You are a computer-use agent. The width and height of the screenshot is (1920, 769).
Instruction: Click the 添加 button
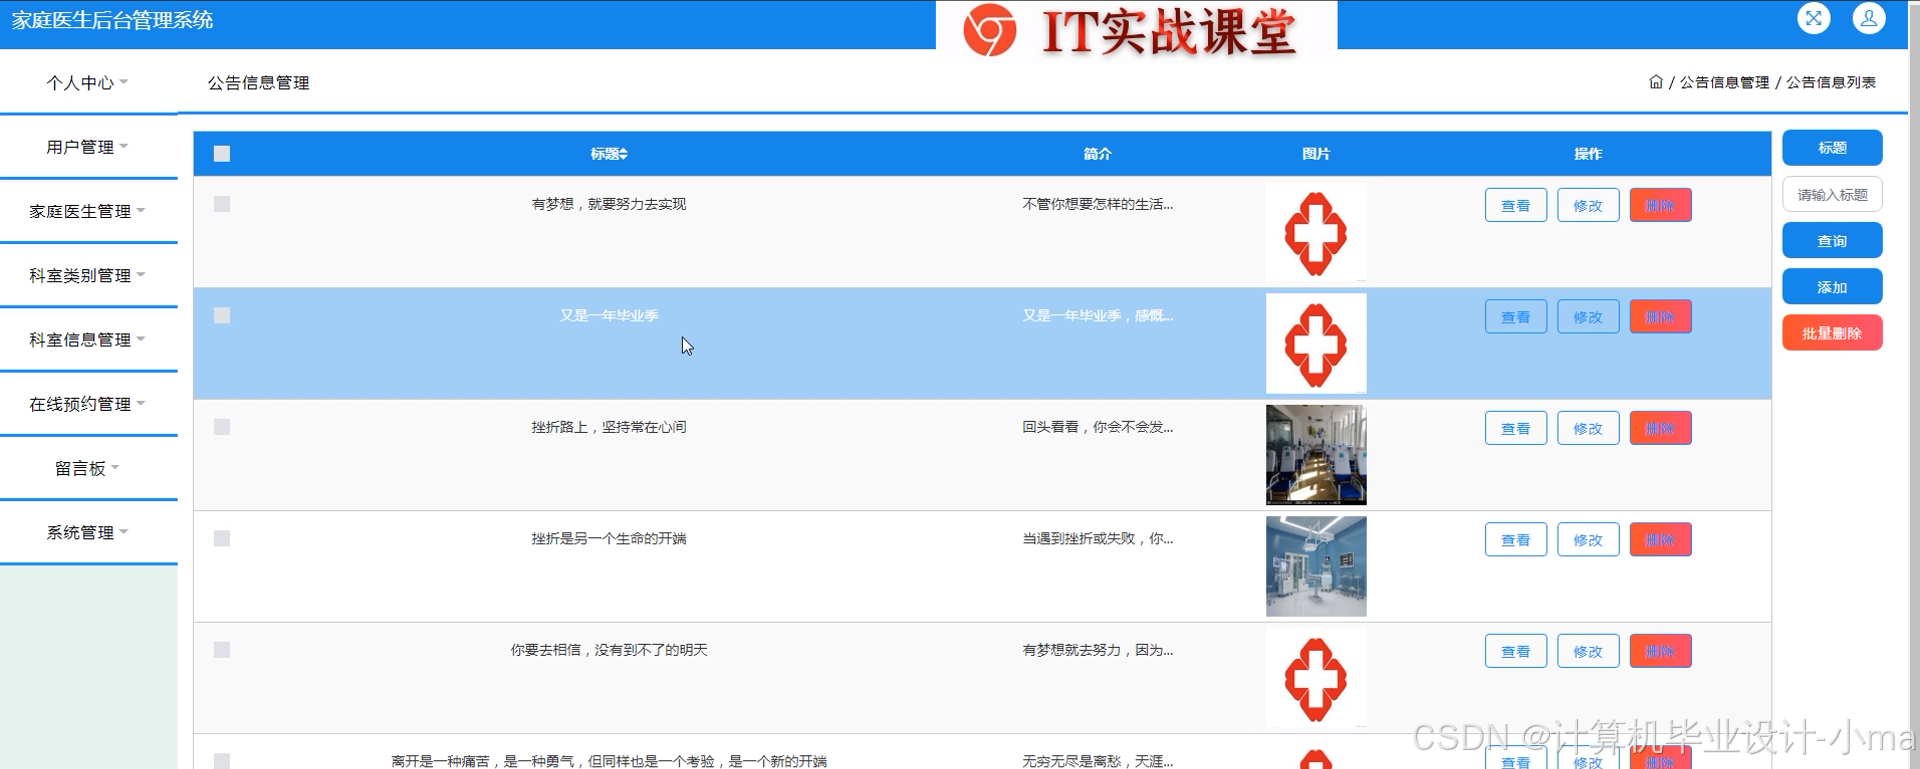coord(1832,287)
